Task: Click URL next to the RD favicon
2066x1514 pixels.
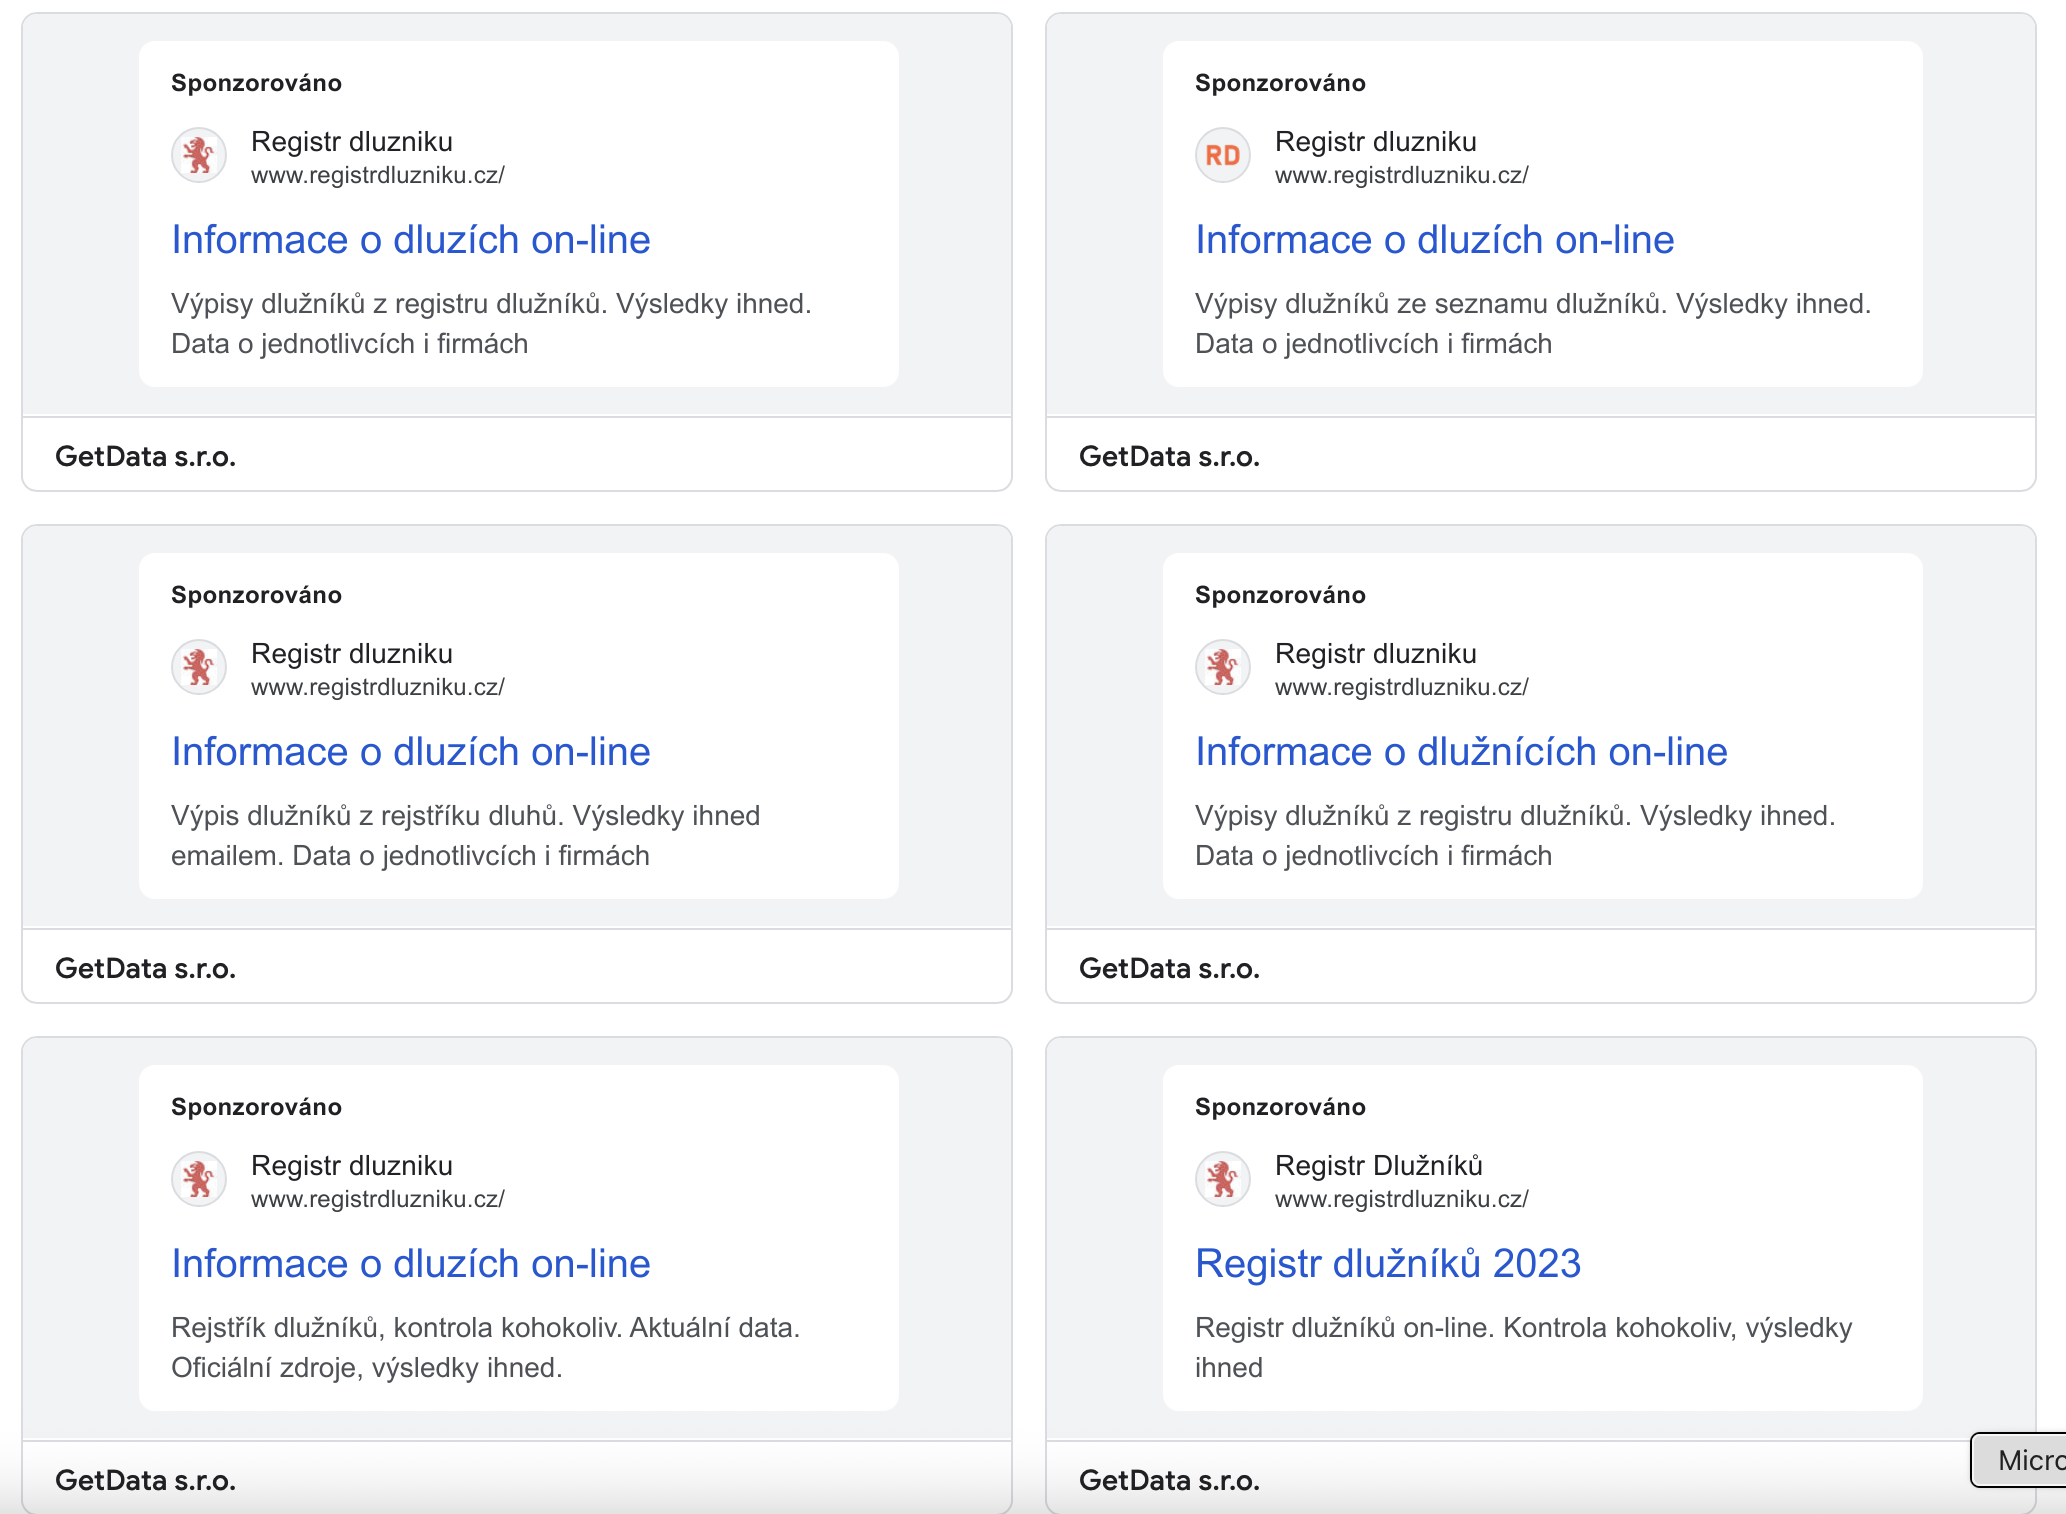Action: tap(1401, 175)
